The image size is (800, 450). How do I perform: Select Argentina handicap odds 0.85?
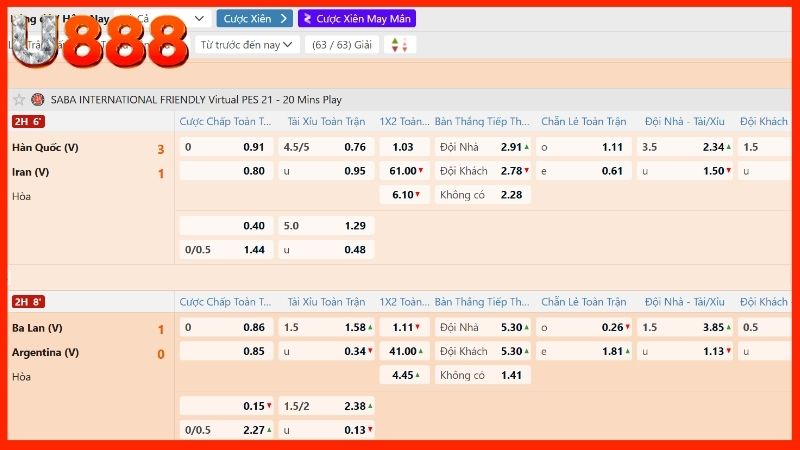tap(227, 351)
